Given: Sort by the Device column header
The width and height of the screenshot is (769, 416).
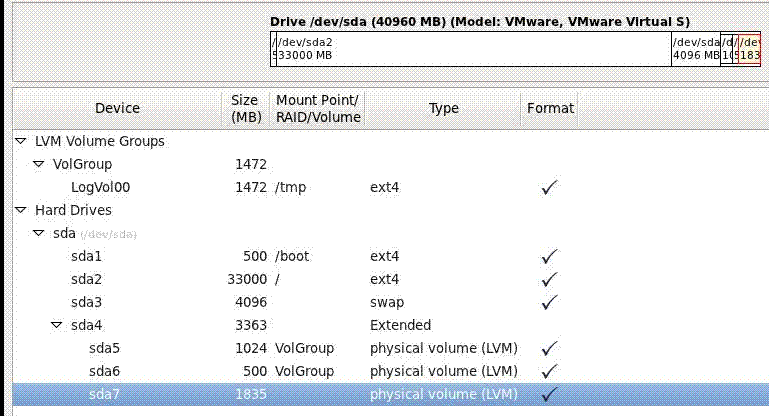Looking at the screenshot, I should pos(117,108).
